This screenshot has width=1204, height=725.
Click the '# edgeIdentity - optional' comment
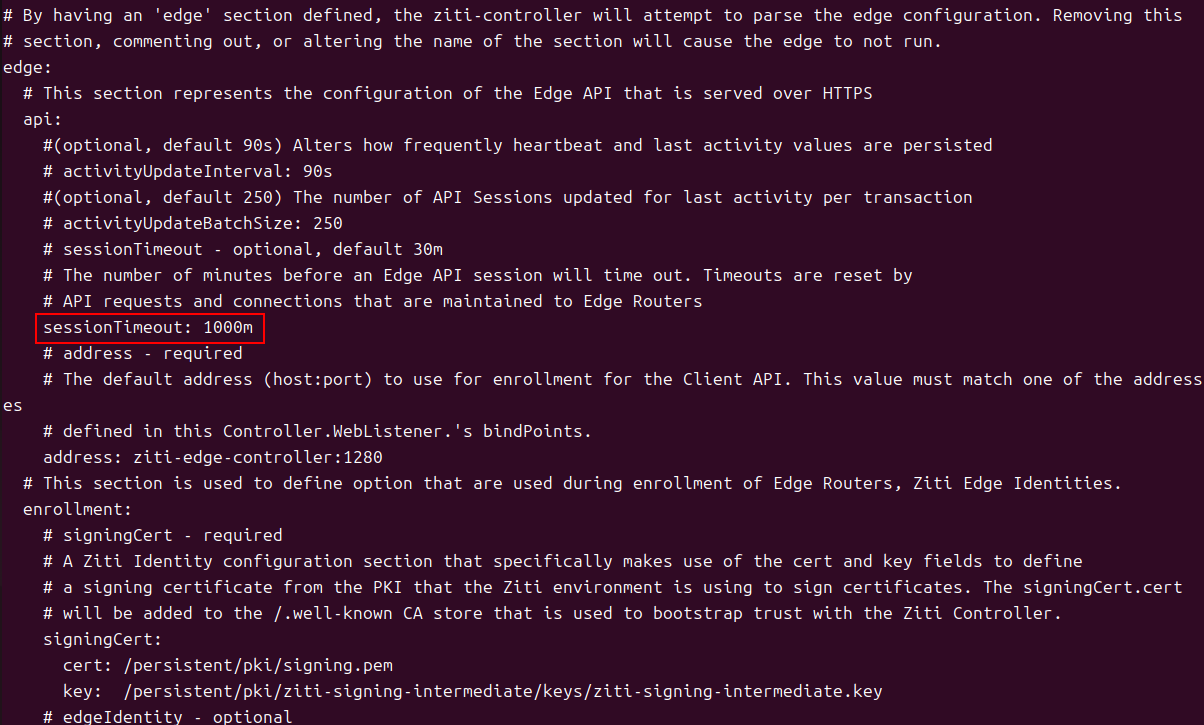click(168, 716)
